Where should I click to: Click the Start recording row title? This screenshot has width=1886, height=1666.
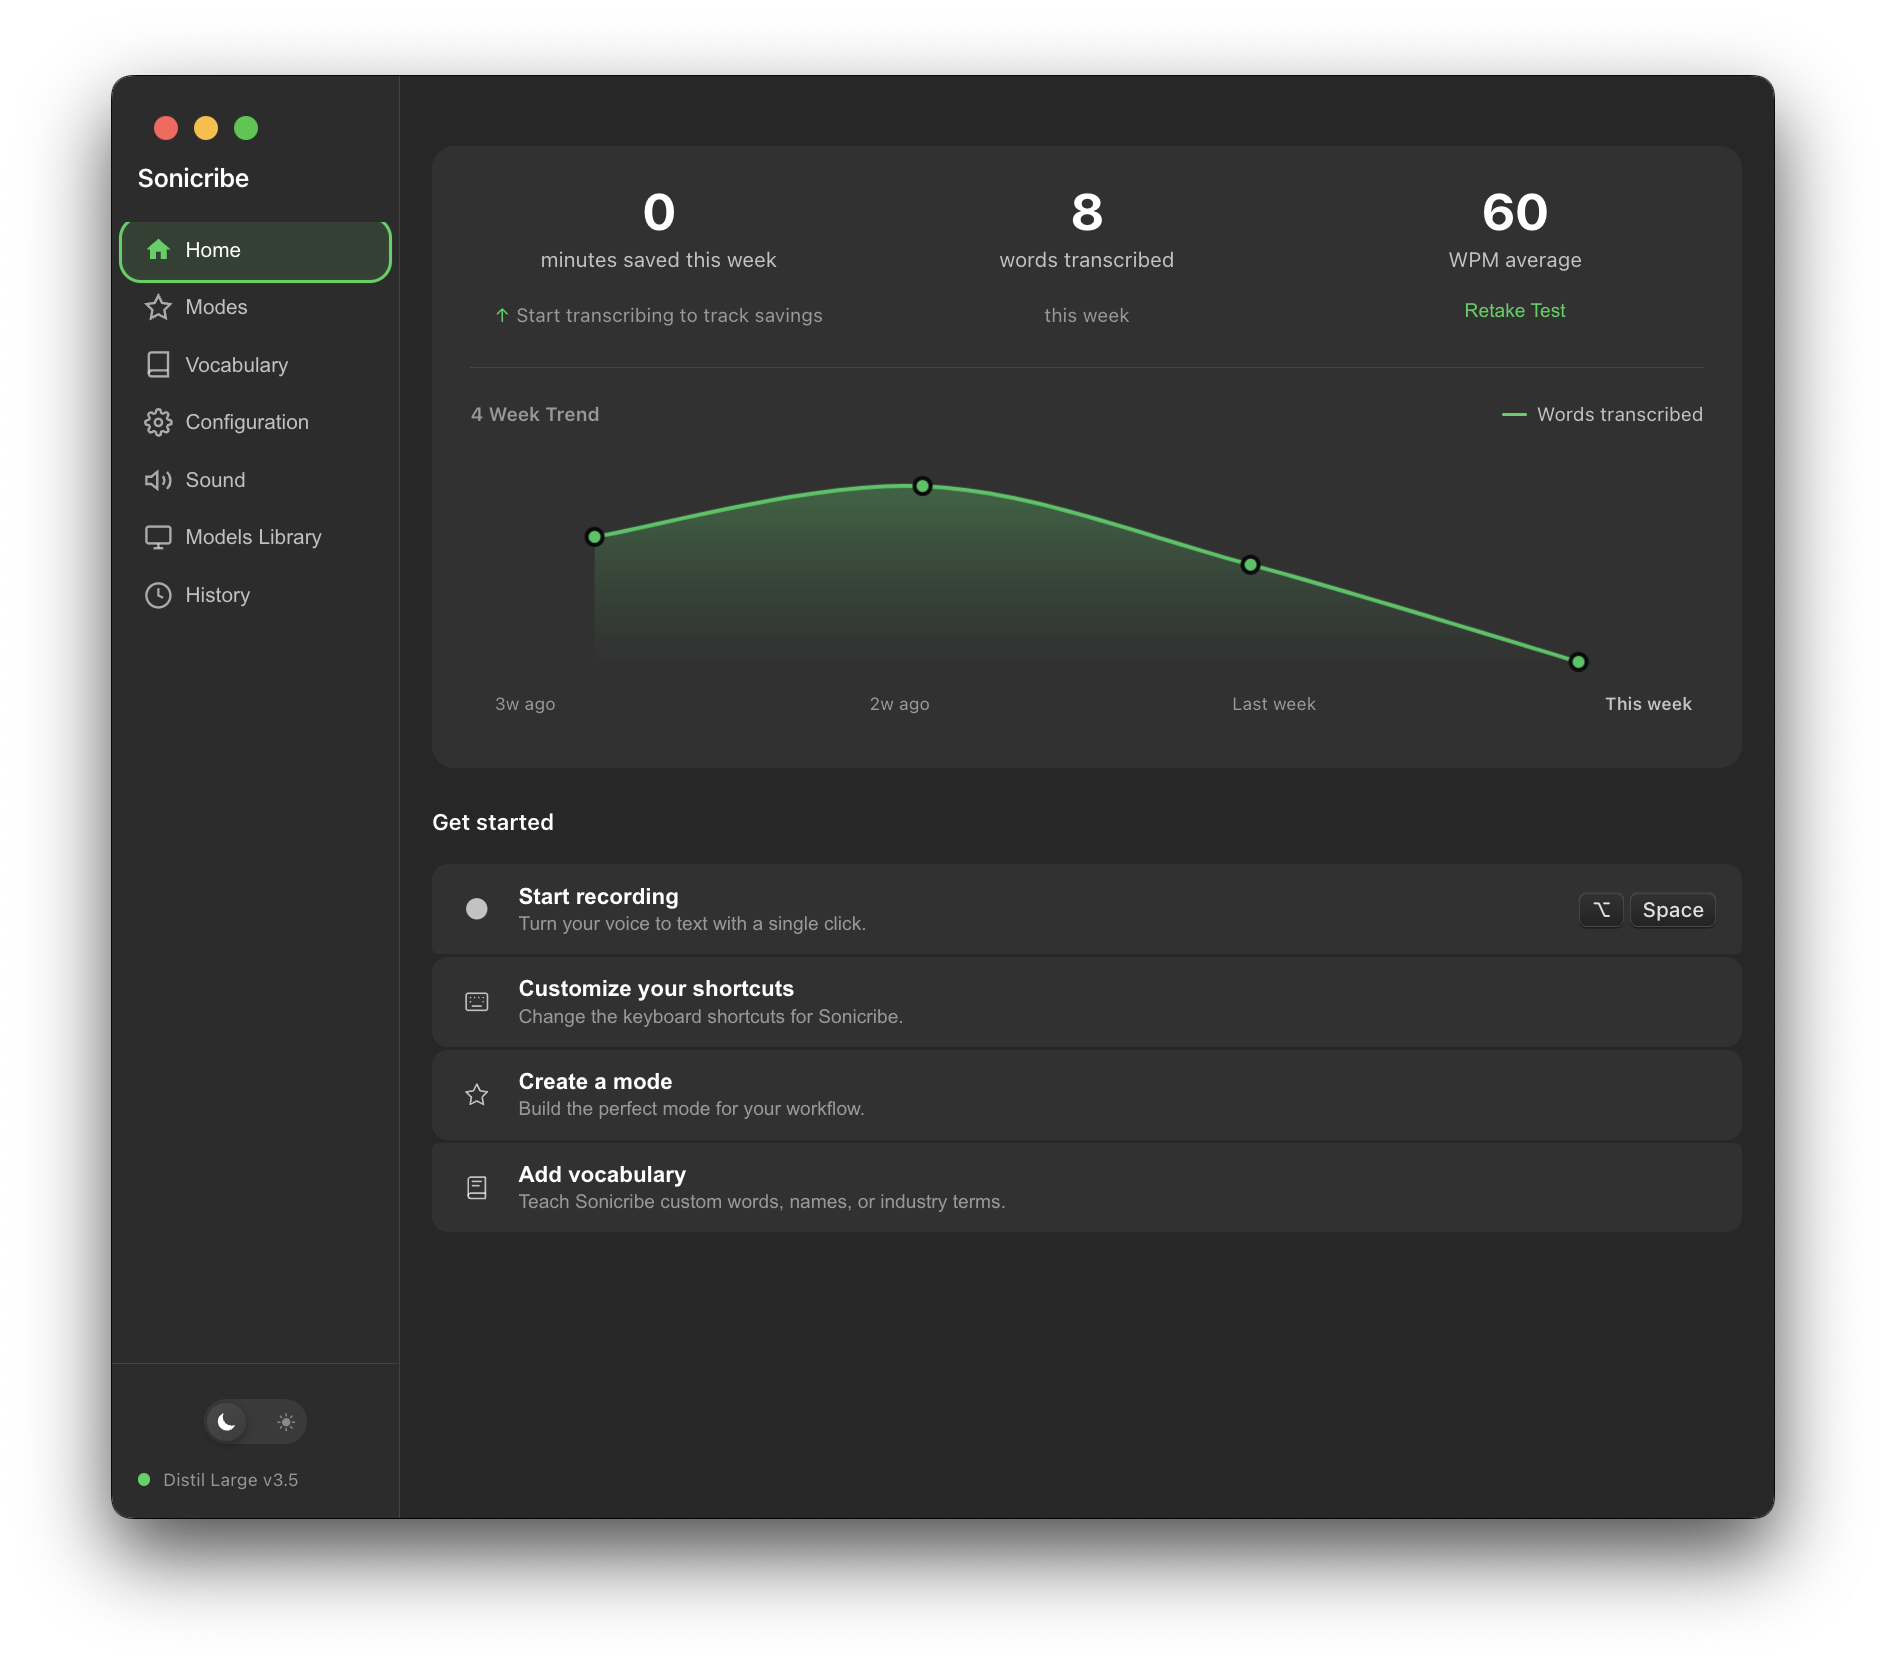598,896
